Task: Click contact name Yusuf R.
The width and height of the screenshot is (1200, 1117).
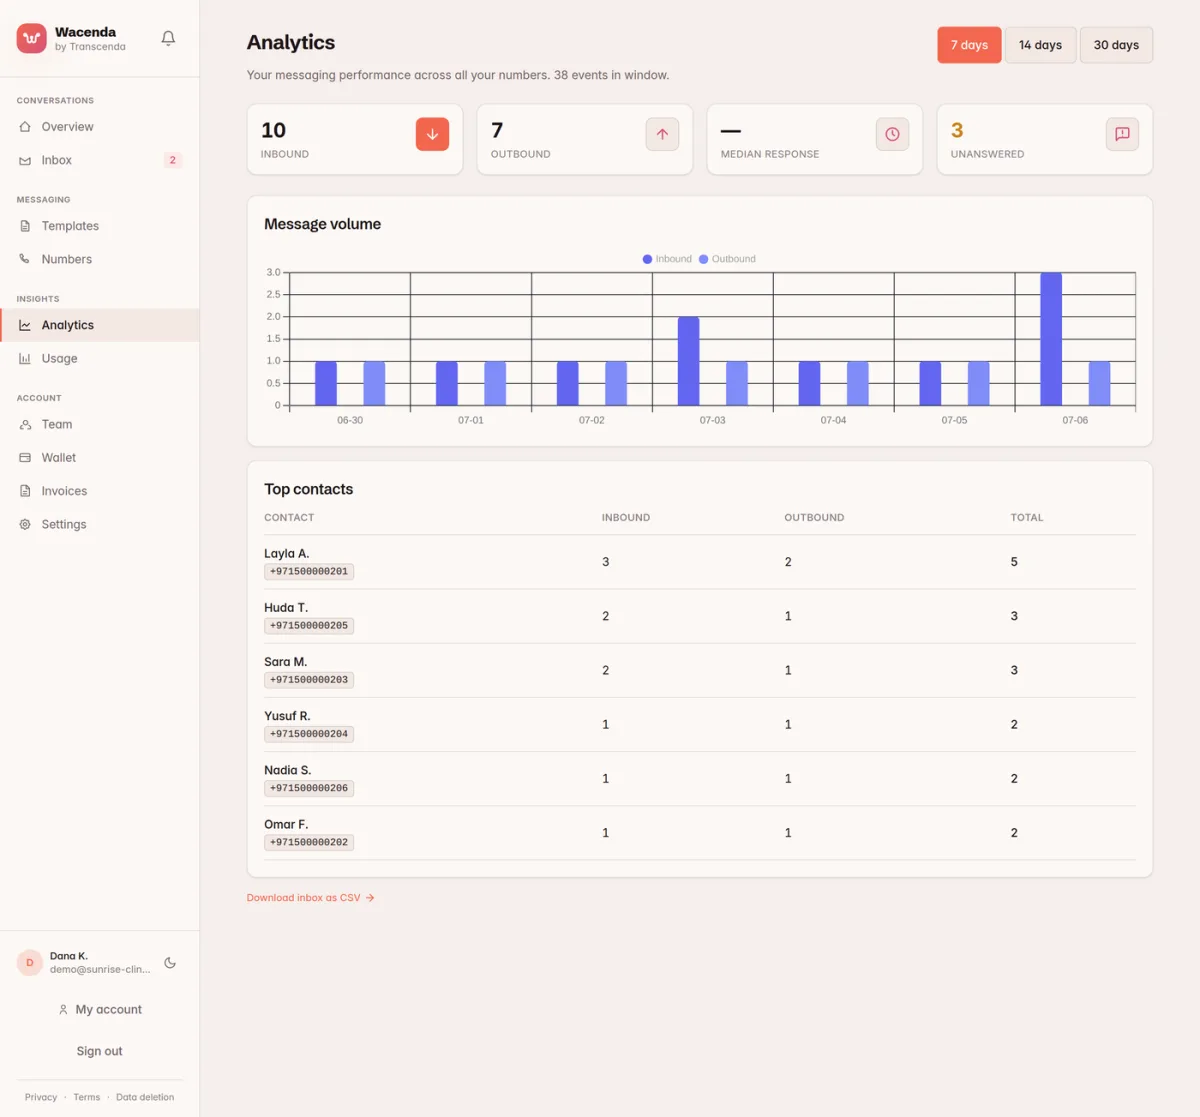Action: pos(287,716)
